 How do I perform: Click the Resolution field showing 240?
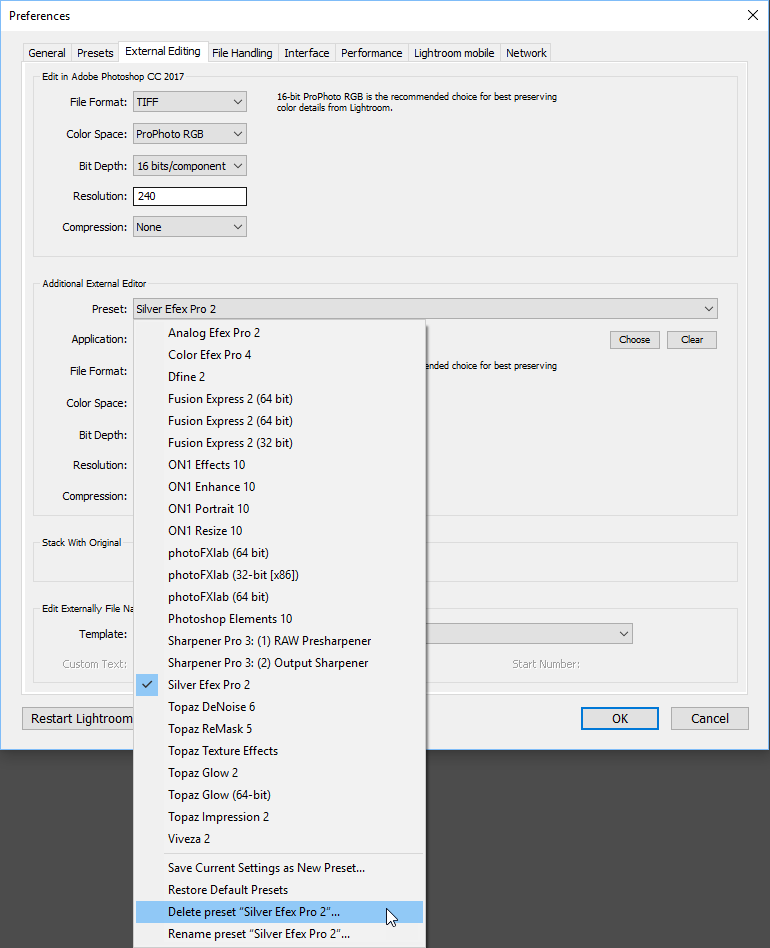click(190, 196)
